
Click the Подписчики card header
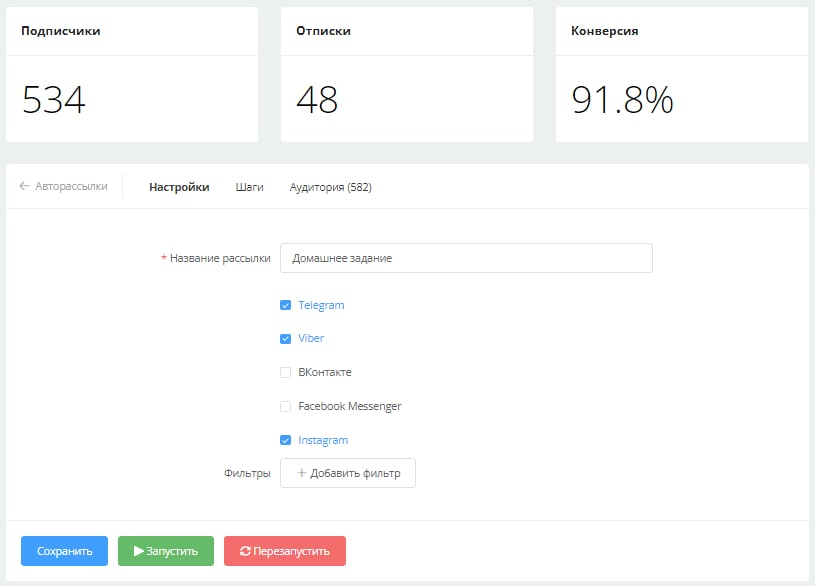(x=61, y=31)
